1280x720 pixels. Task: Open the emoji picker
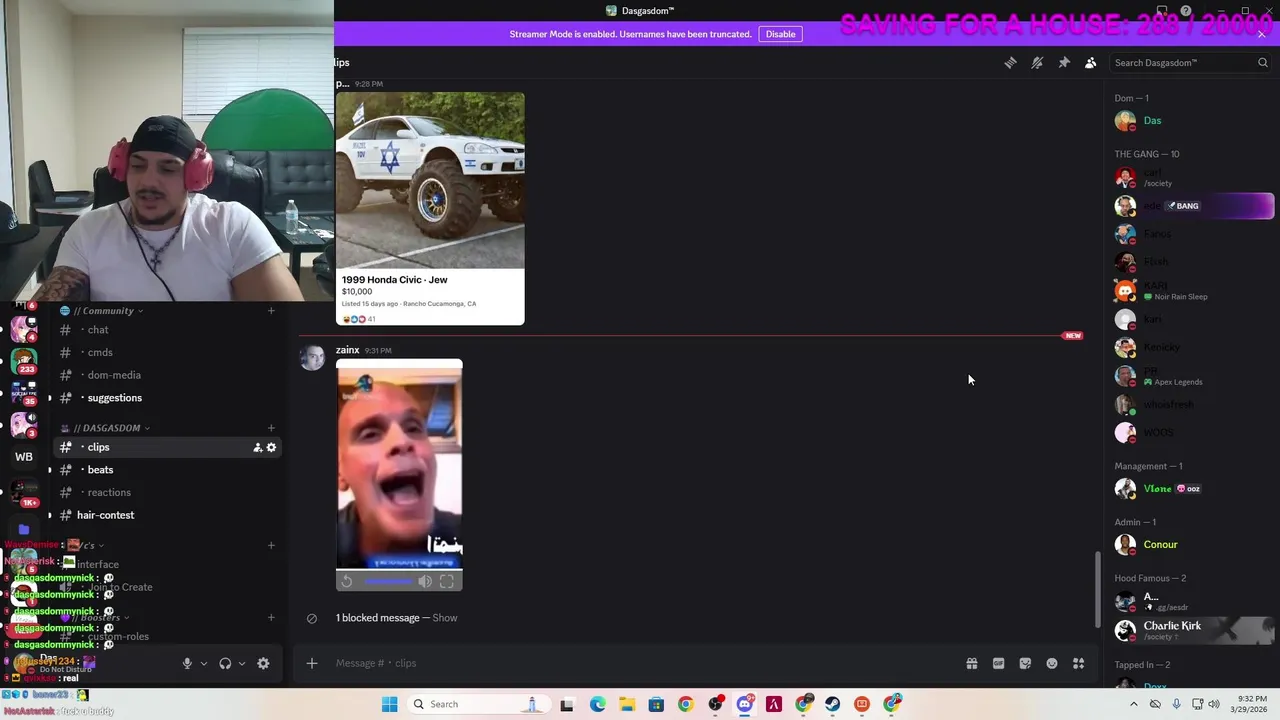(x=1052, y=663)
